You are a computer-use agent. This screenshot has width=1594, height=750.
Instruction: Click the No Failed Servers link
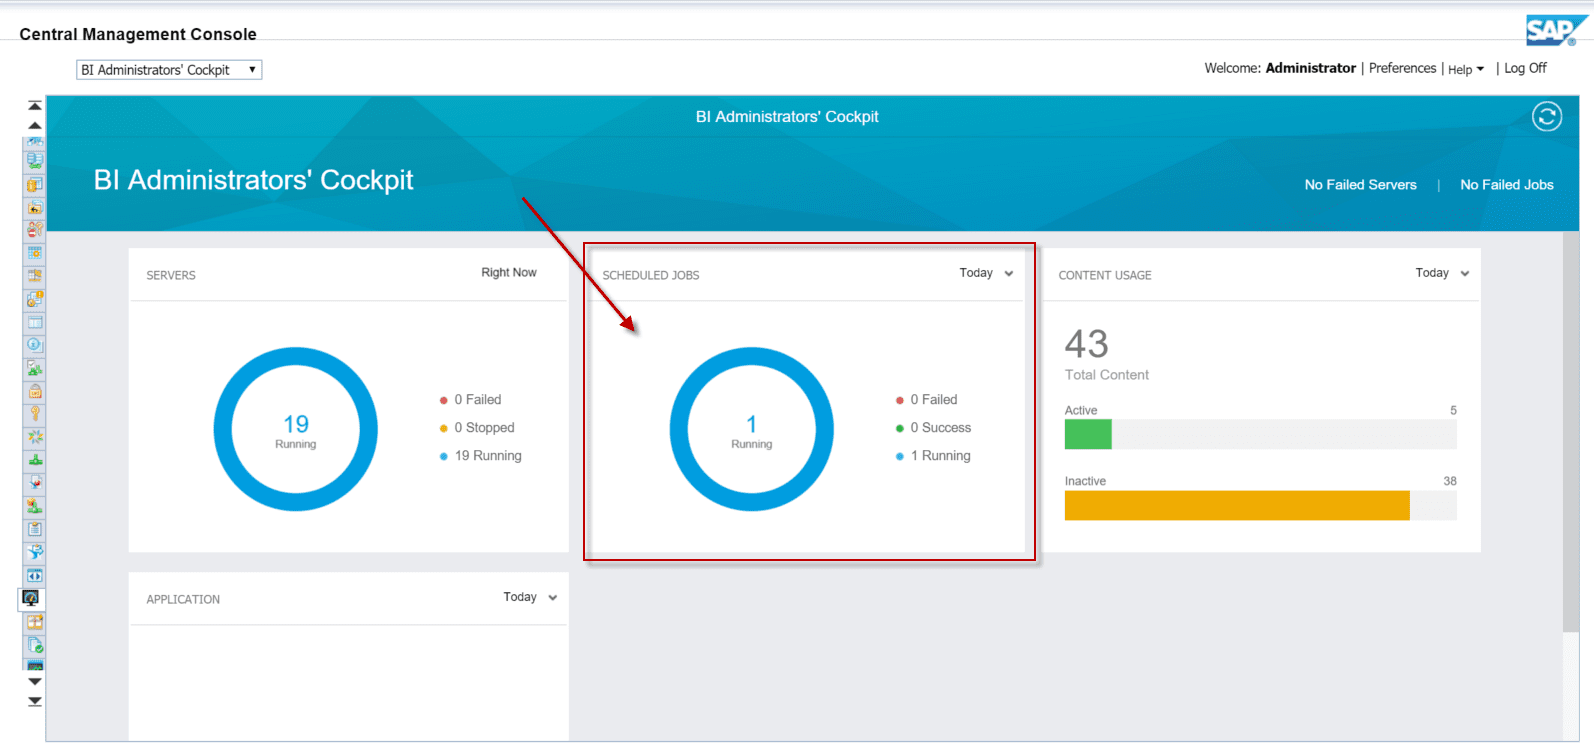1360,185
